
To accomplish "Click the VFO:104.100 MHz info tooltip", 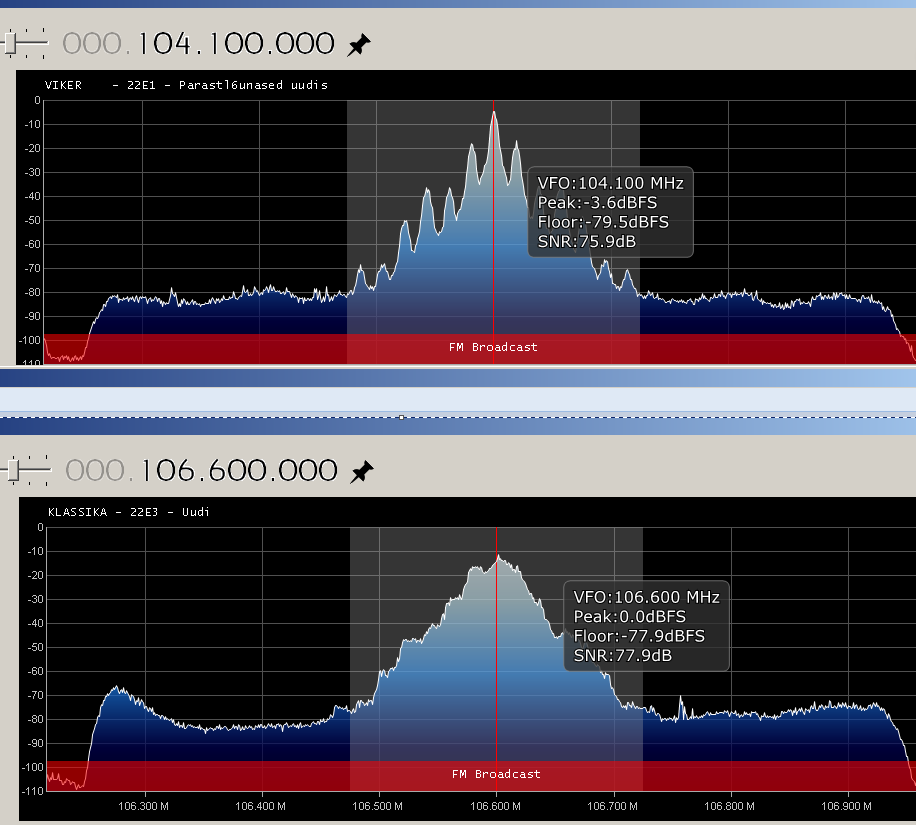I will (610, 212).
